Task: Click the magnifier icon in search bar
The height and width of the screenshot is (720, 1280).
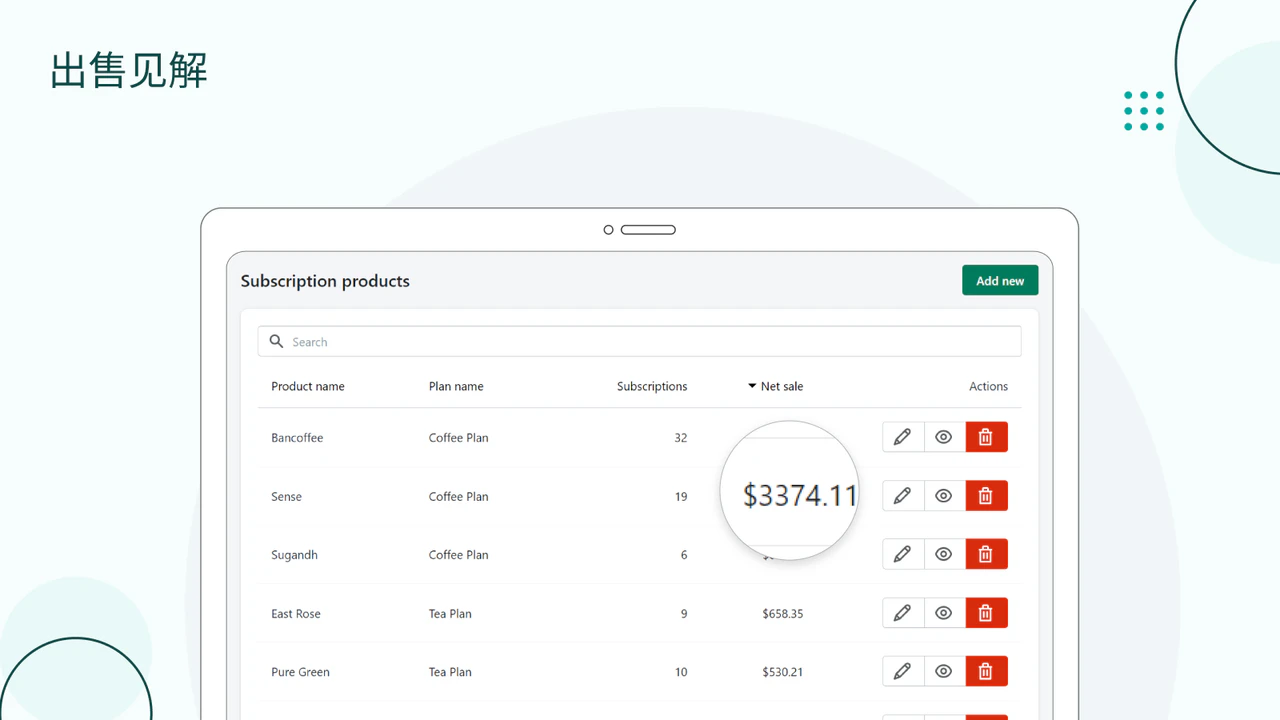Action: (x=277, y=341)
